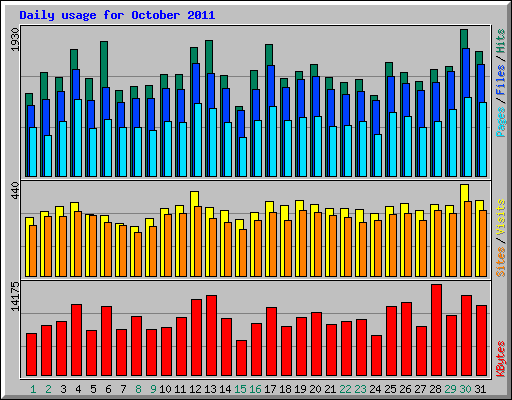Click day 4 on the x-axis
512x400 pixels.
[78, 389]
